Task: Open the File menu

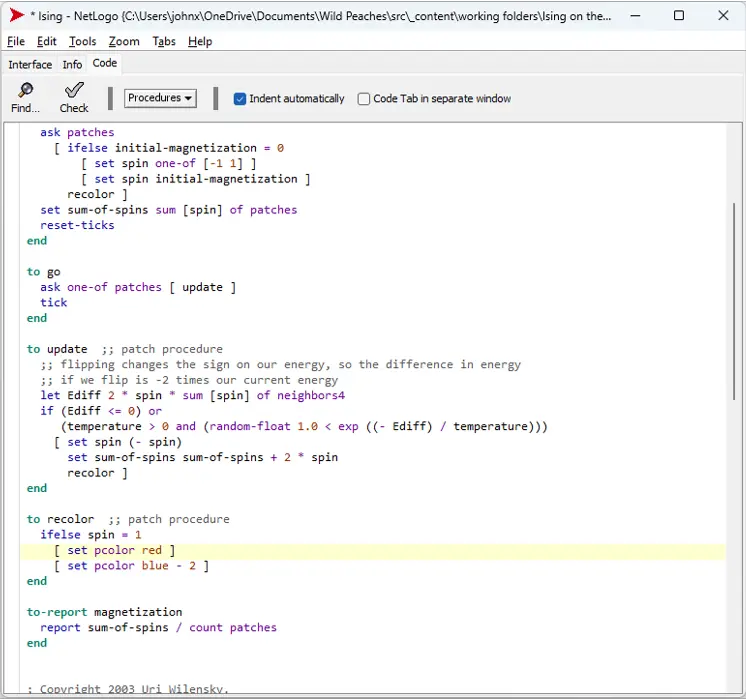Action: [x=16, y=41]
